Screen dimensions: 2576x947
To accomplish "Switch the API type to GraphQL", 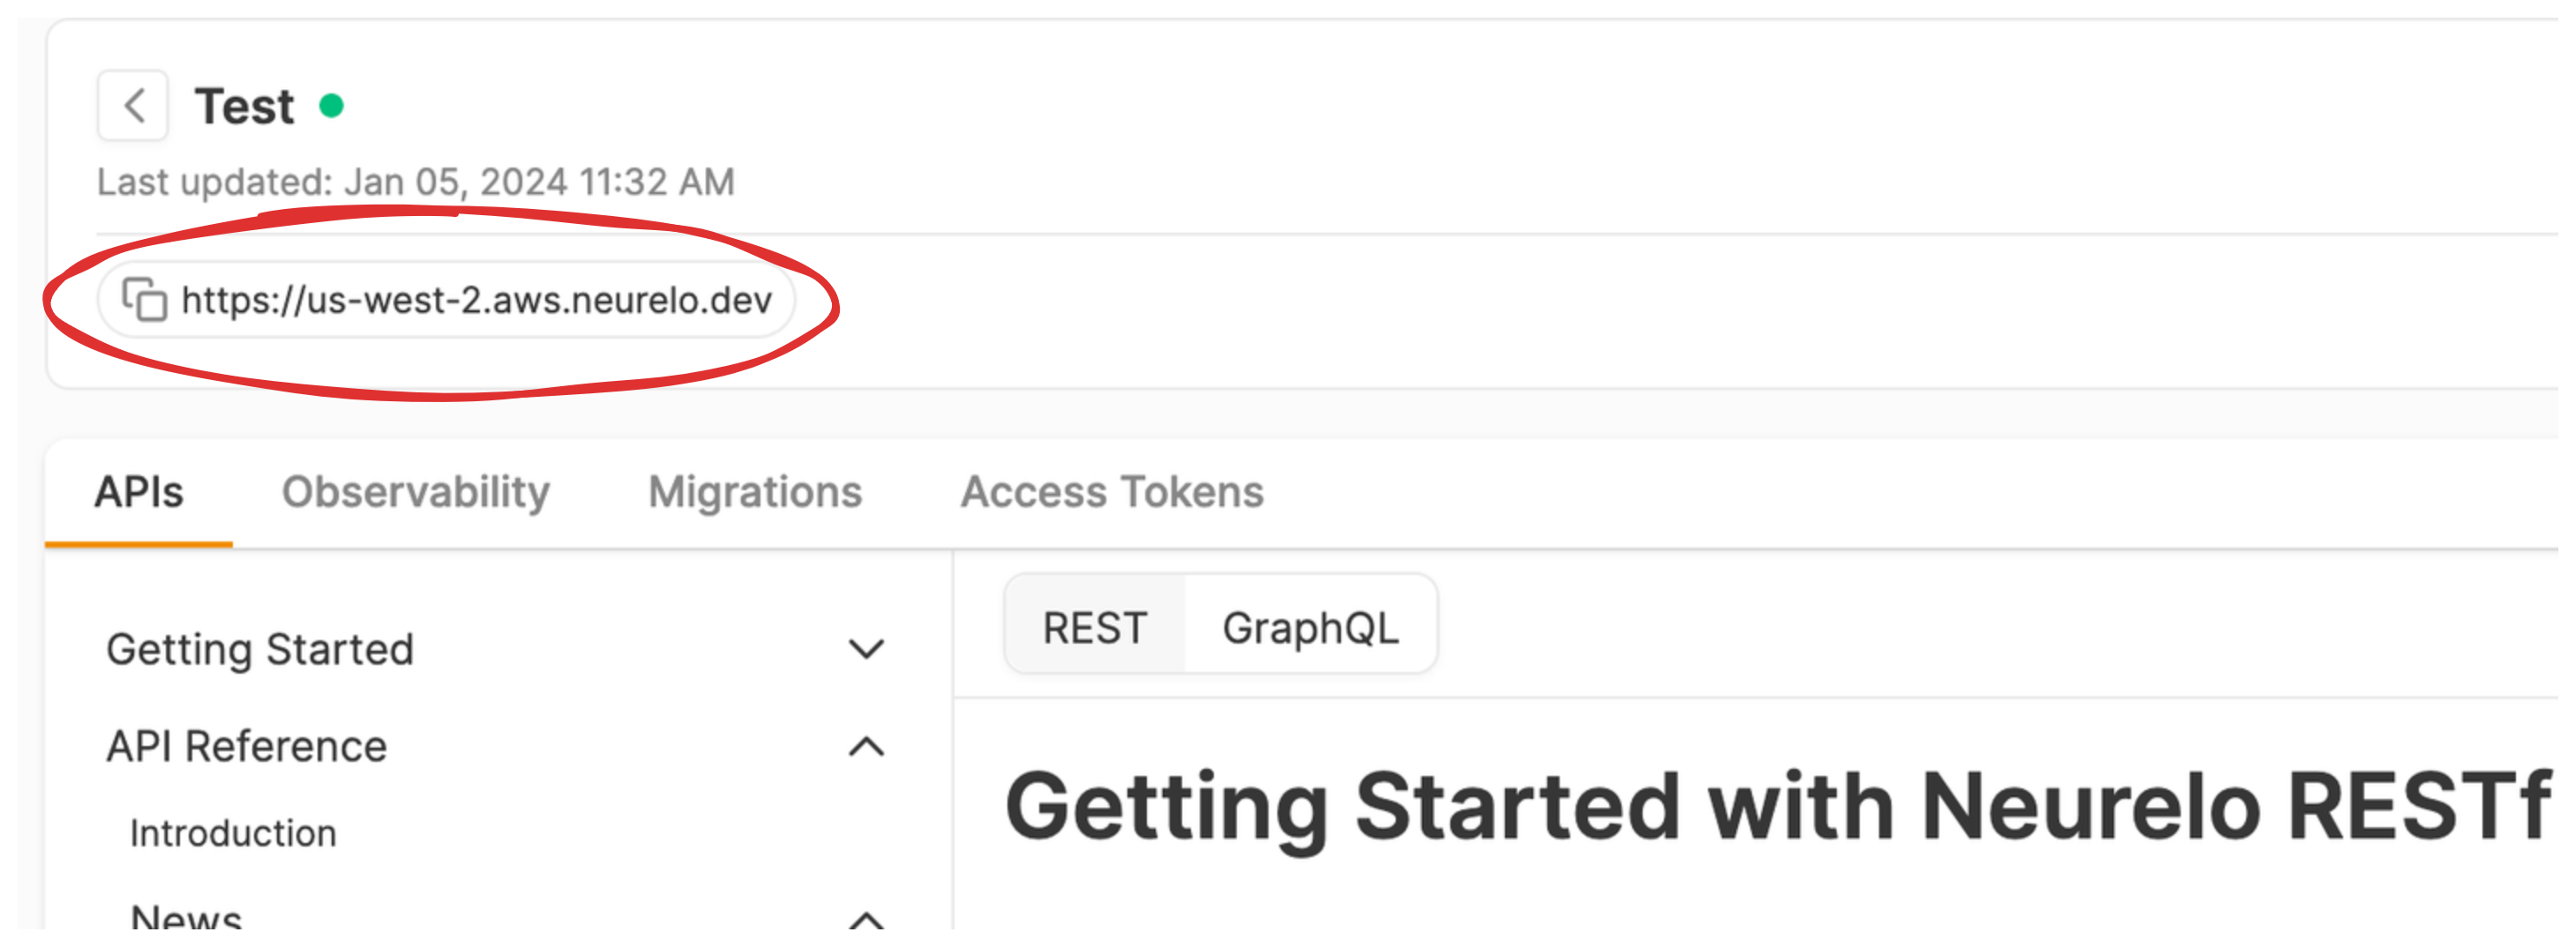I will coord(1309,628).
